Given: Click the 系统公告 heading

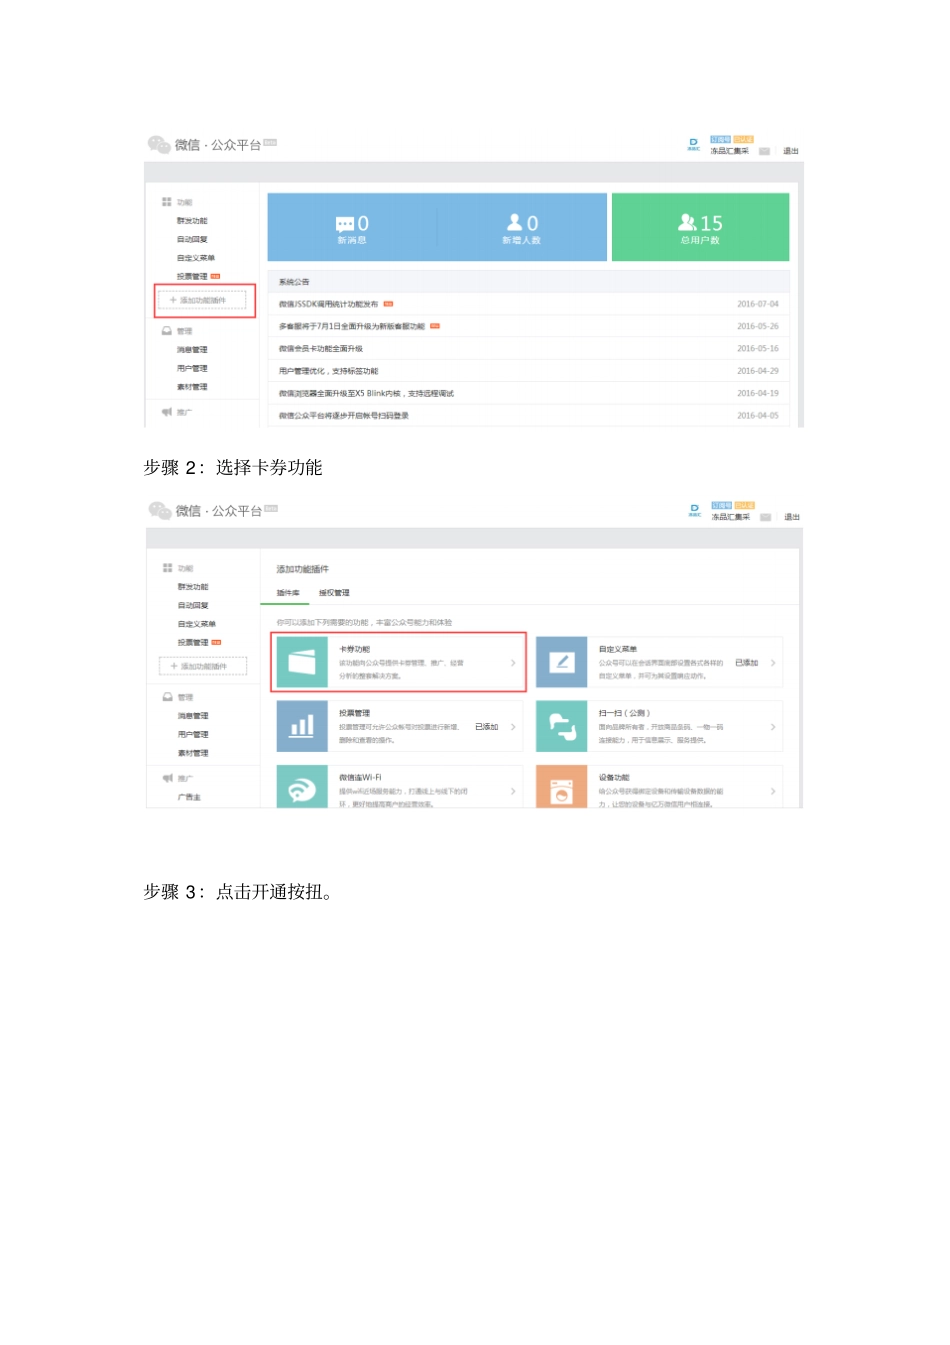Looking at the screenshot, I should (294, 282).
